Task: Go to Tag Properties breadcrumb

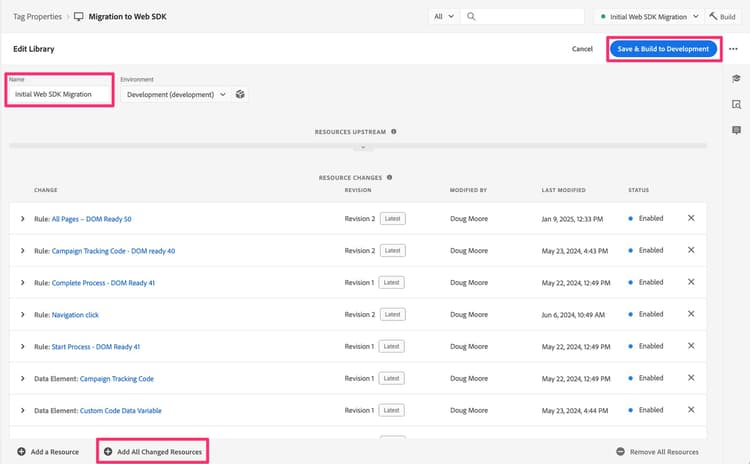Action: (x=37, y=16)
